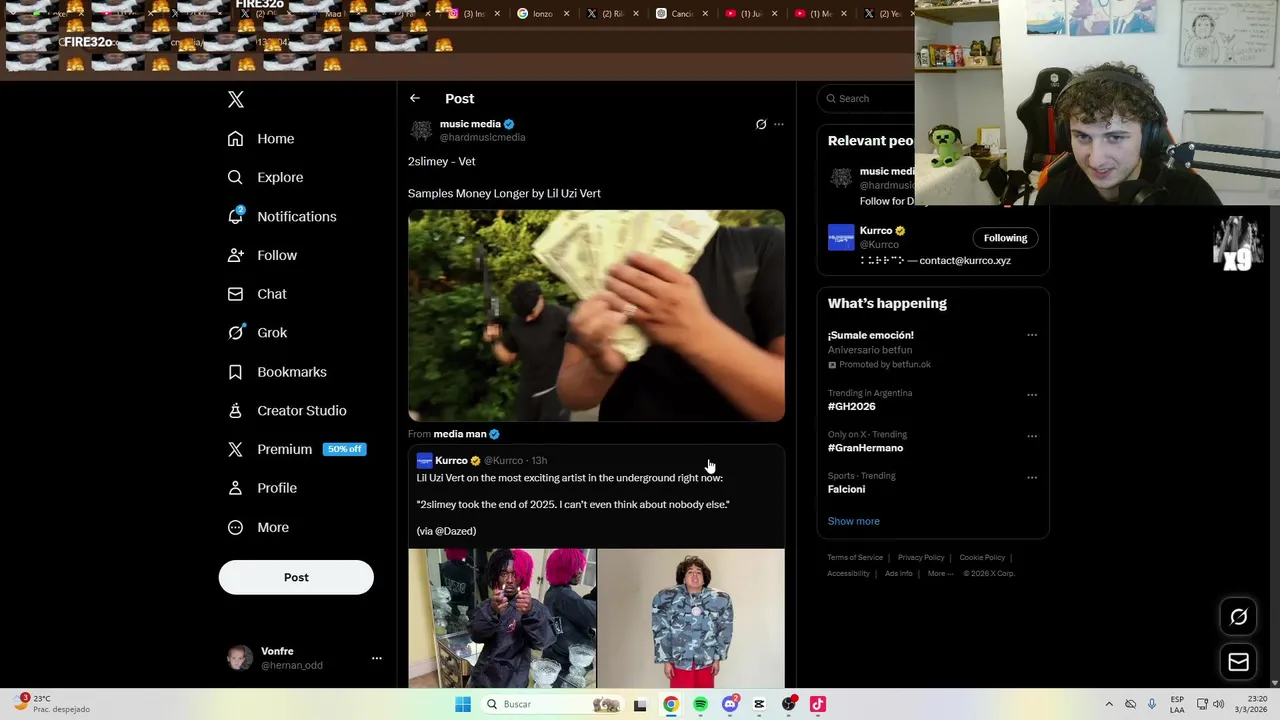Open Premium with 50% off badge
The width and height of the screenshot is (1280, 720).
[296, 450]
